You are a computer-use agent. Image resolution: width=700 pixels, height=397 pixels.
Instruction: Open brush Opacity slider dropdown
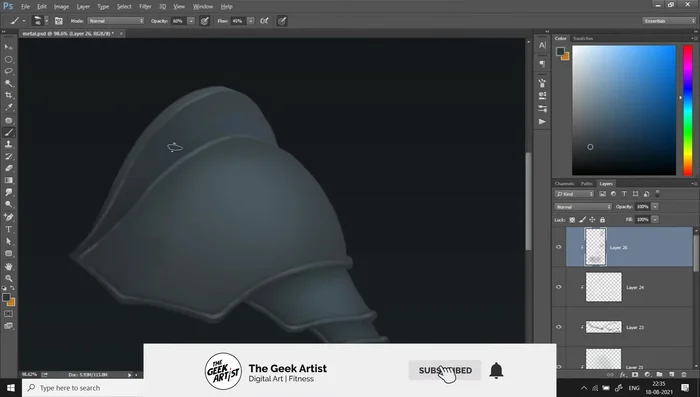point(191,21)
